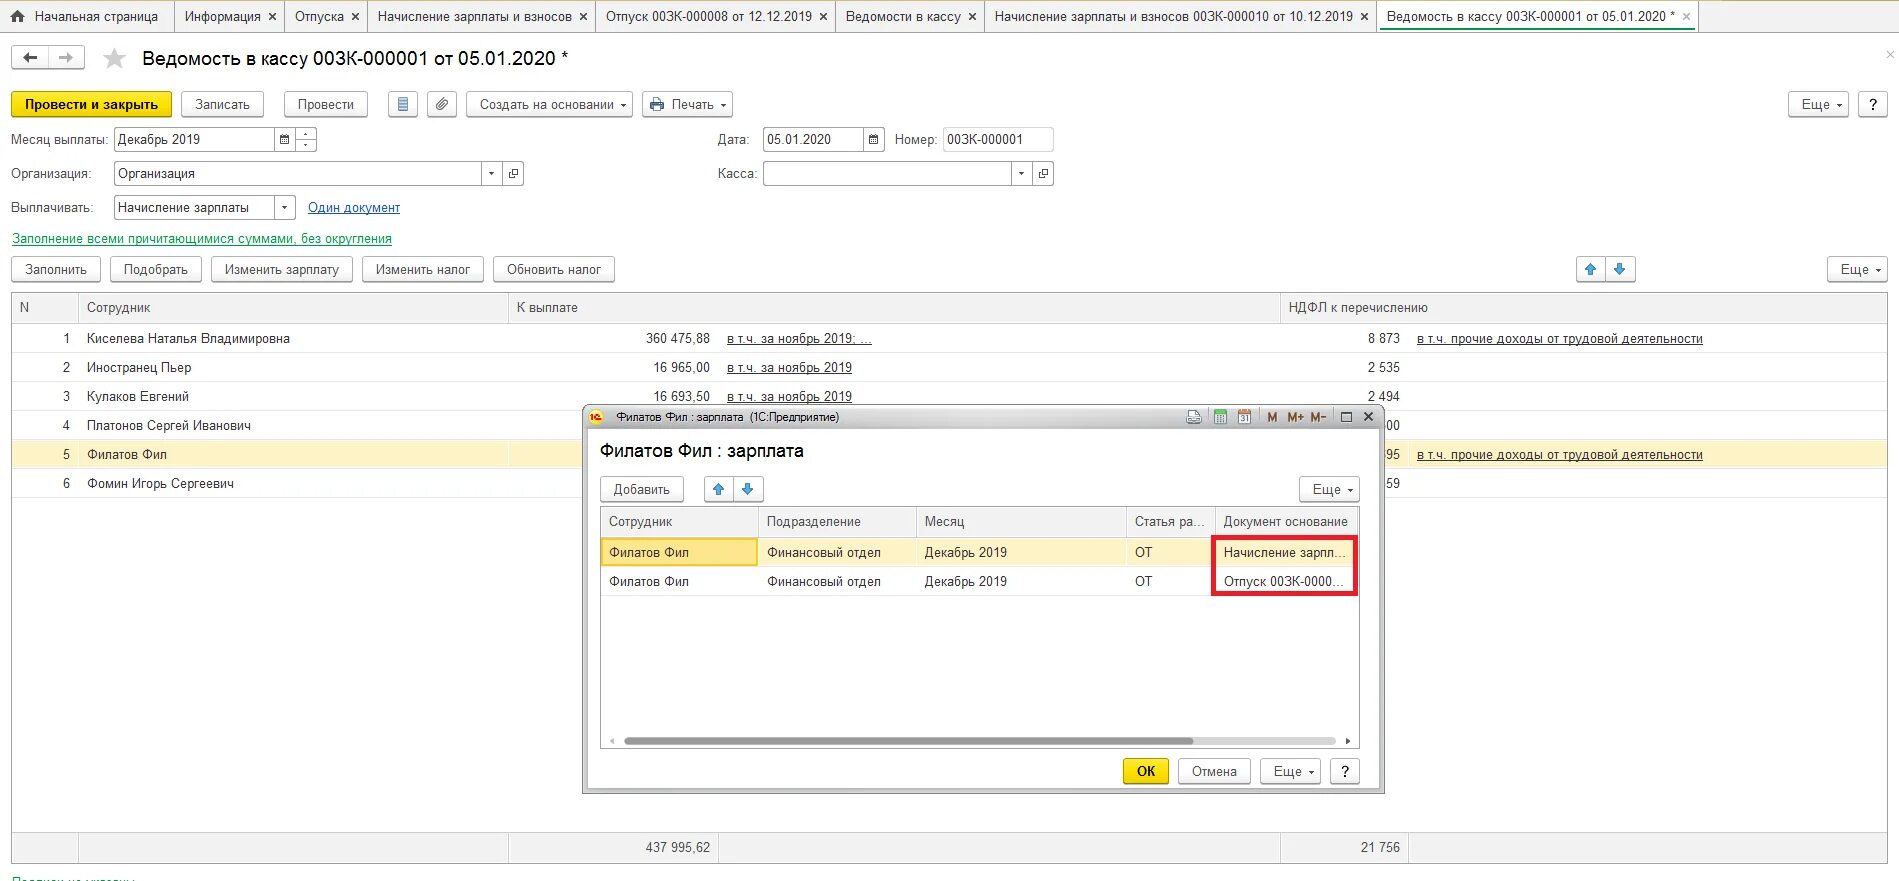The width and height of the screenshot is (1899, 881).
Task: Open the Касса record with its open-form icon
Action: [x=1043, y=174]
